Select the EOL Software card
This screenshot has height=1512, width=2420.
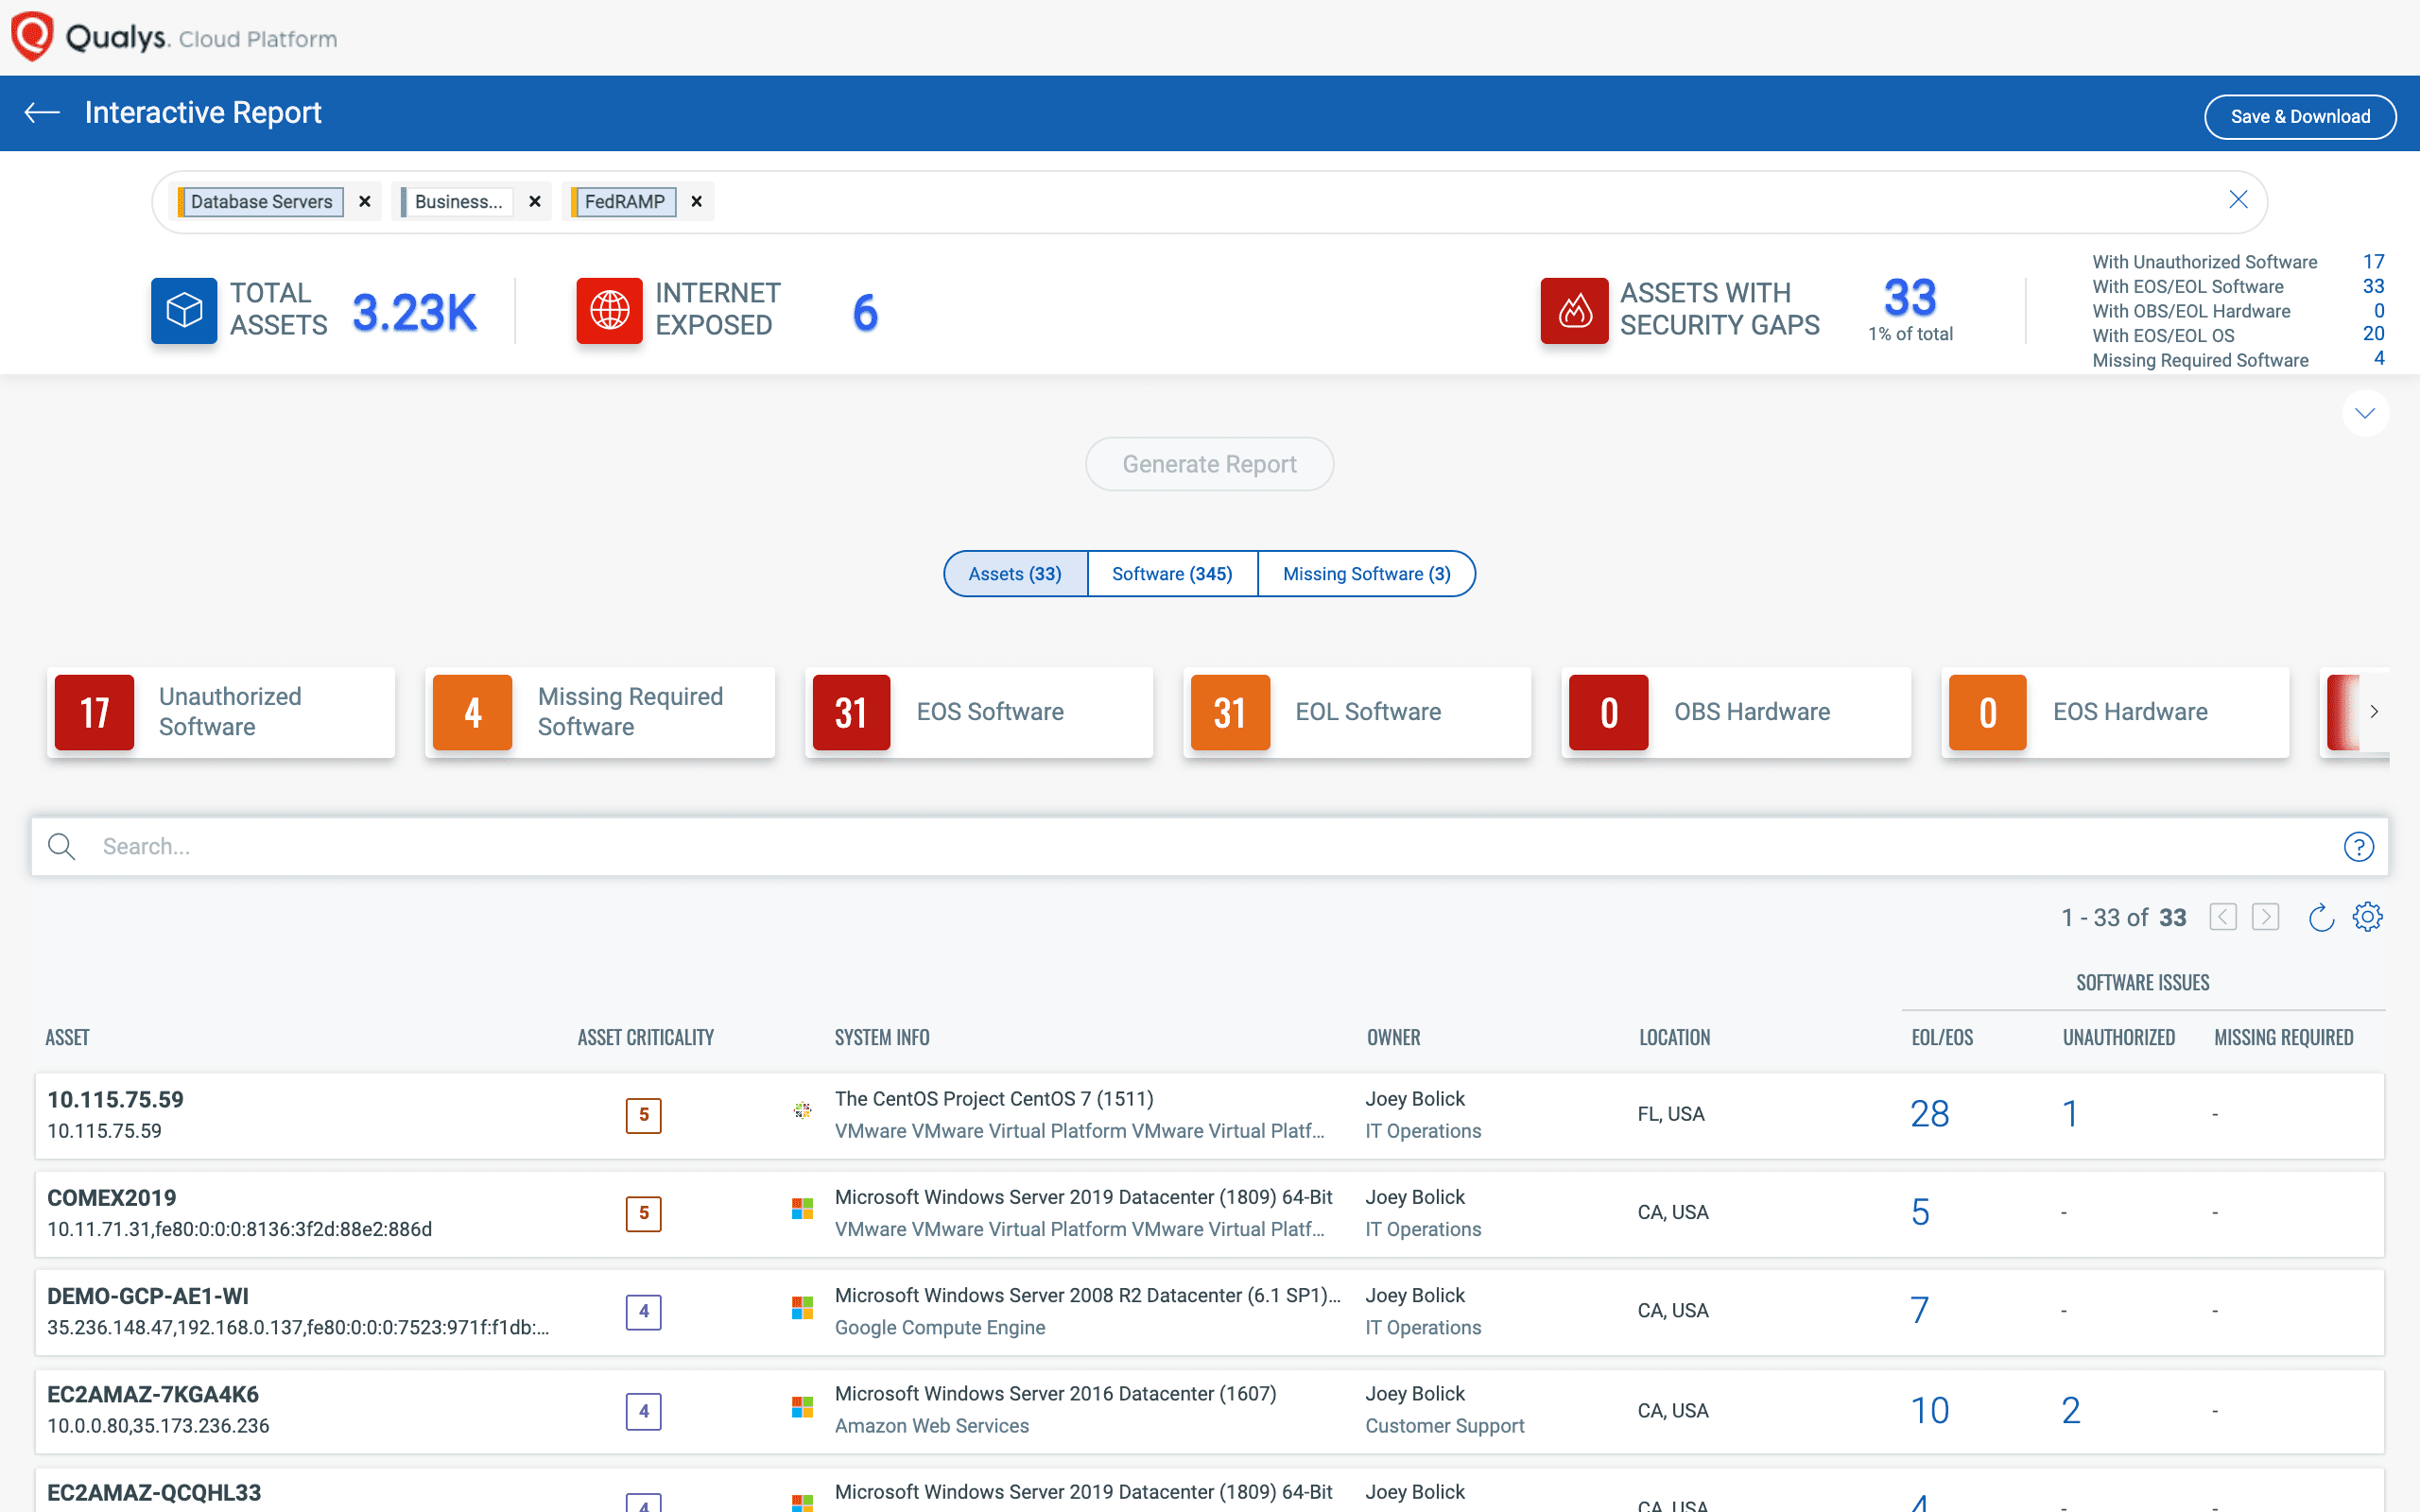pyautogui.click(x=1357, y=712)
